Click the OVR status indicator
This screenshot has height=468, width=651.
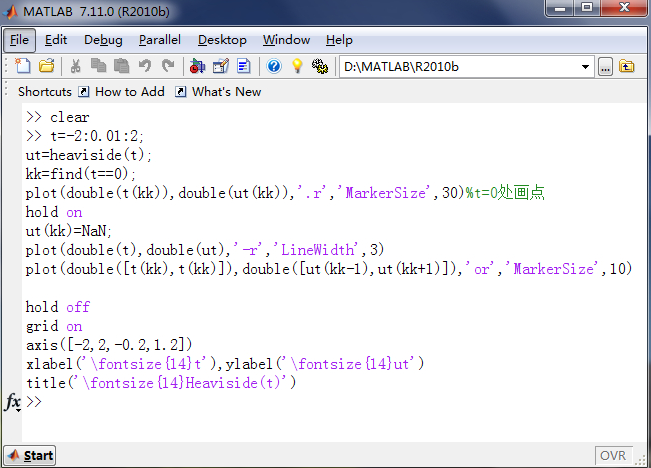tap(613, 456)
